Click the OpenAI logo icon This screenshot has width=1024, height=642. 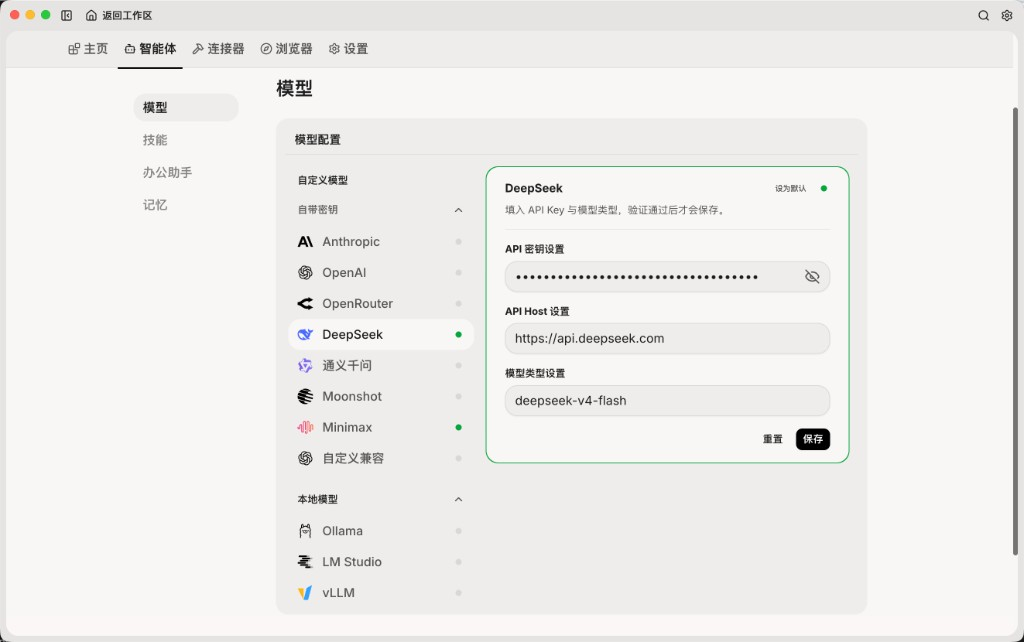coord(305,272)
